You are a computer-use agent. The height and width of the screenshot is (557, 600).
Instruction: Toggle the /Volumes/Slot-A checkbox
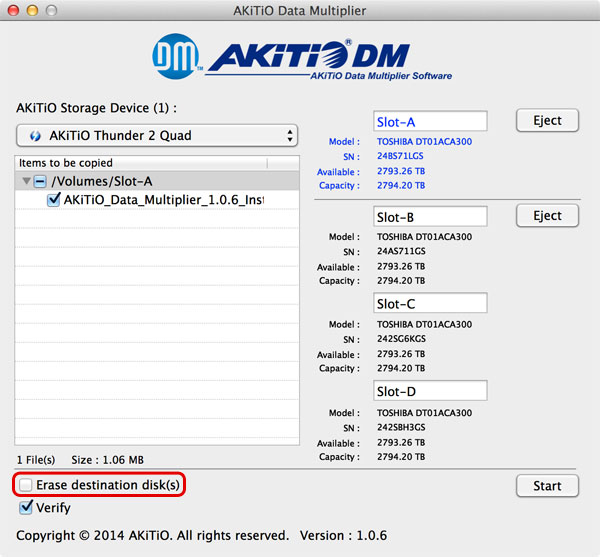pyautogui.click(x=39, y=181)
